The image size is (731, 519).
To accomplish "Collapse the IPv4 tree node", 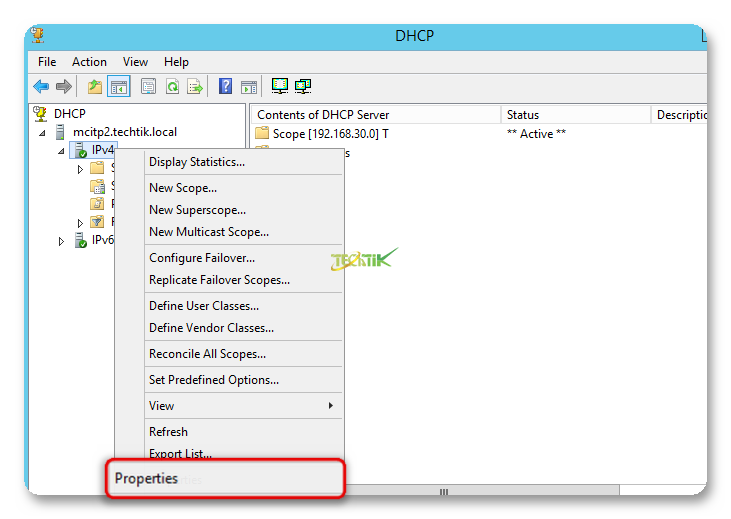I will coord(61,152).
